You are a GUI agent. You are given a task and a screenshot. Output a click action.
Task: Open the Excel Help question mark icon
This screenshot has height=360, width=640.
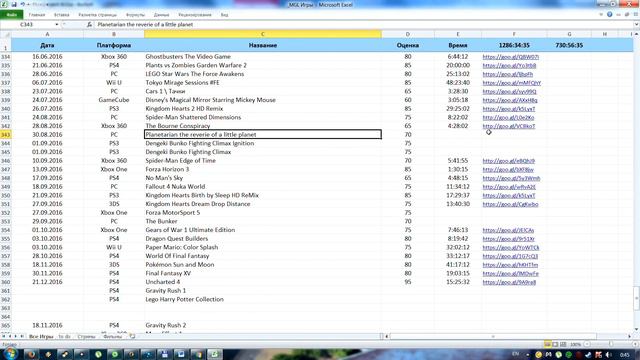[609, 14]
